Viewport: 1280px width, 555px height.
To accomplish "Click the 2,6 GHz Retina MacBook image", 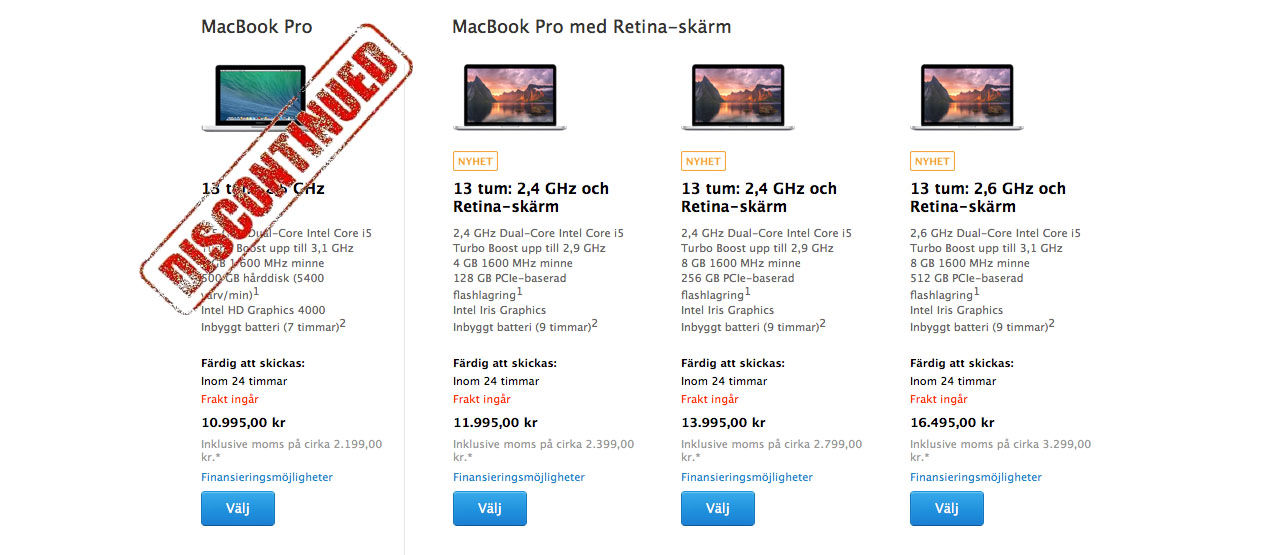I will pos(967,96).
